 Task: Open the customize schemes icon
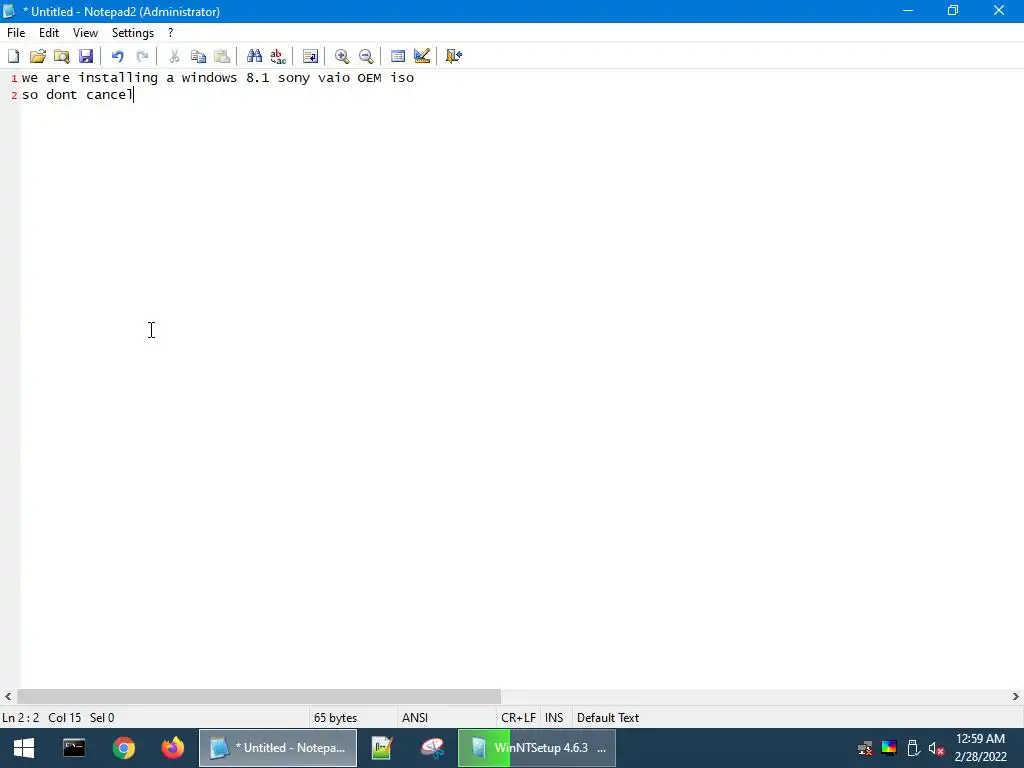tap(422, 56)
